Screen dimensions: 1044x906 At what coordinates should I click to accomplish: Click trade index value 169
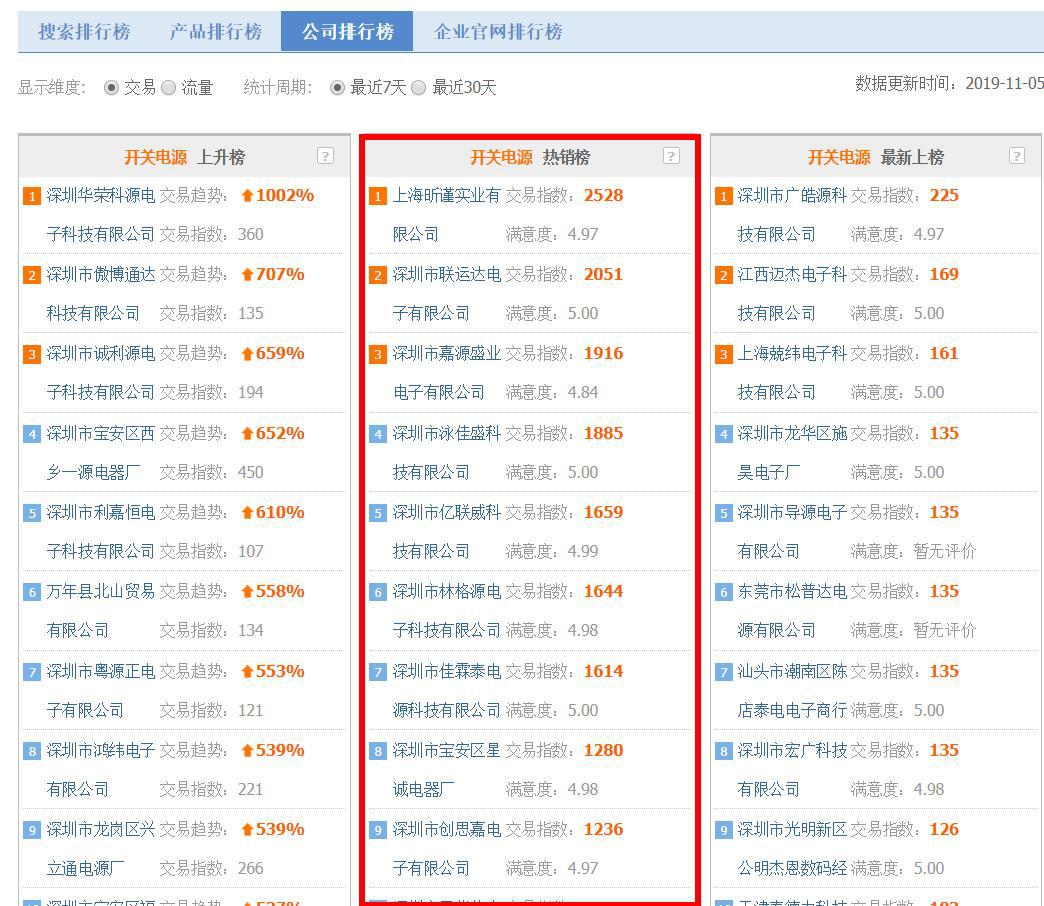[944, 274]
